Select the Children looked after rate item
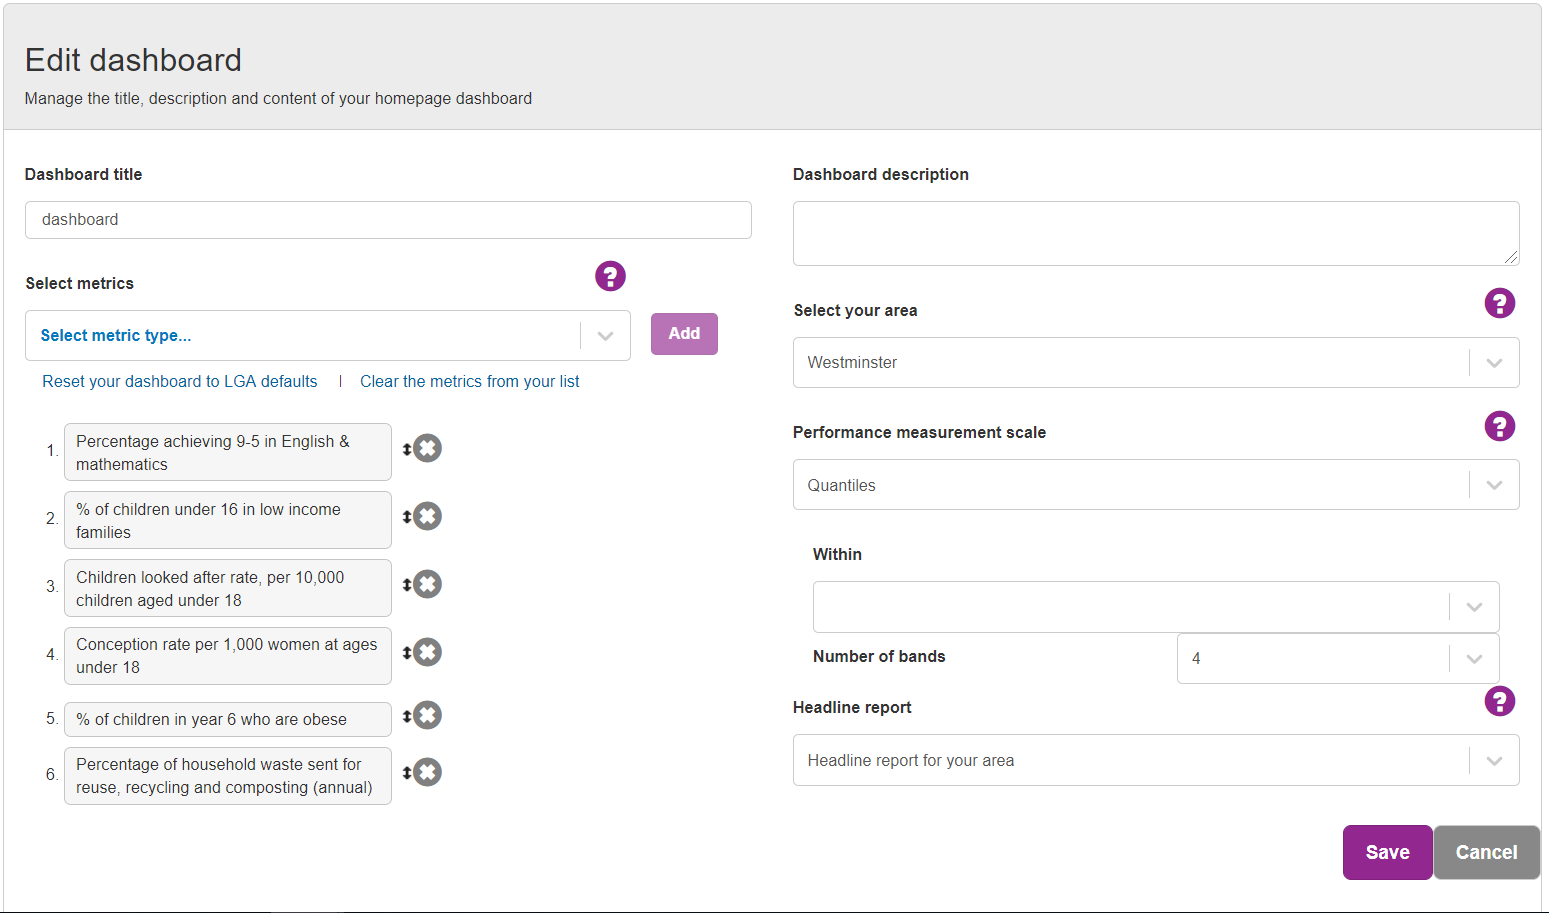Viewport: 1549px width, 913px height. coord(228,588)
